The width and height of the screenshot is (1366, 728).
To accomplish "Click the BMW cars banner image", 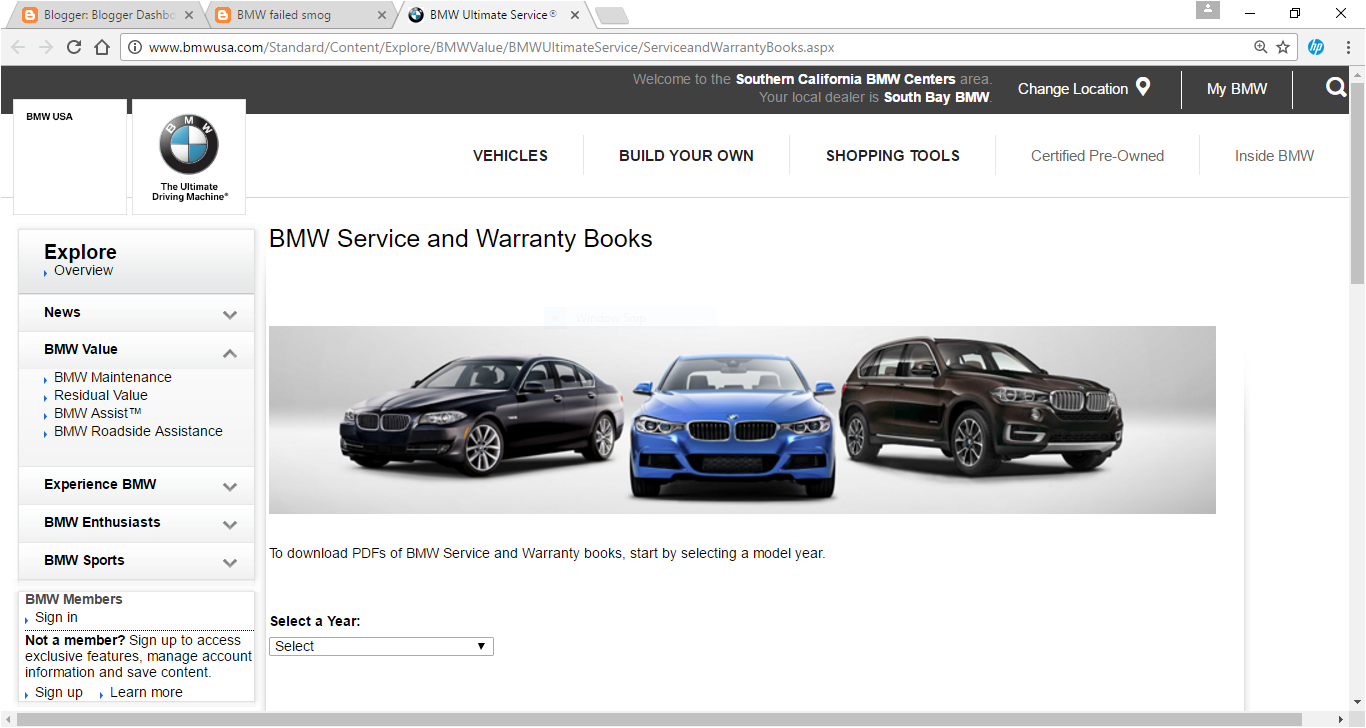I will [x=742, y=420].
